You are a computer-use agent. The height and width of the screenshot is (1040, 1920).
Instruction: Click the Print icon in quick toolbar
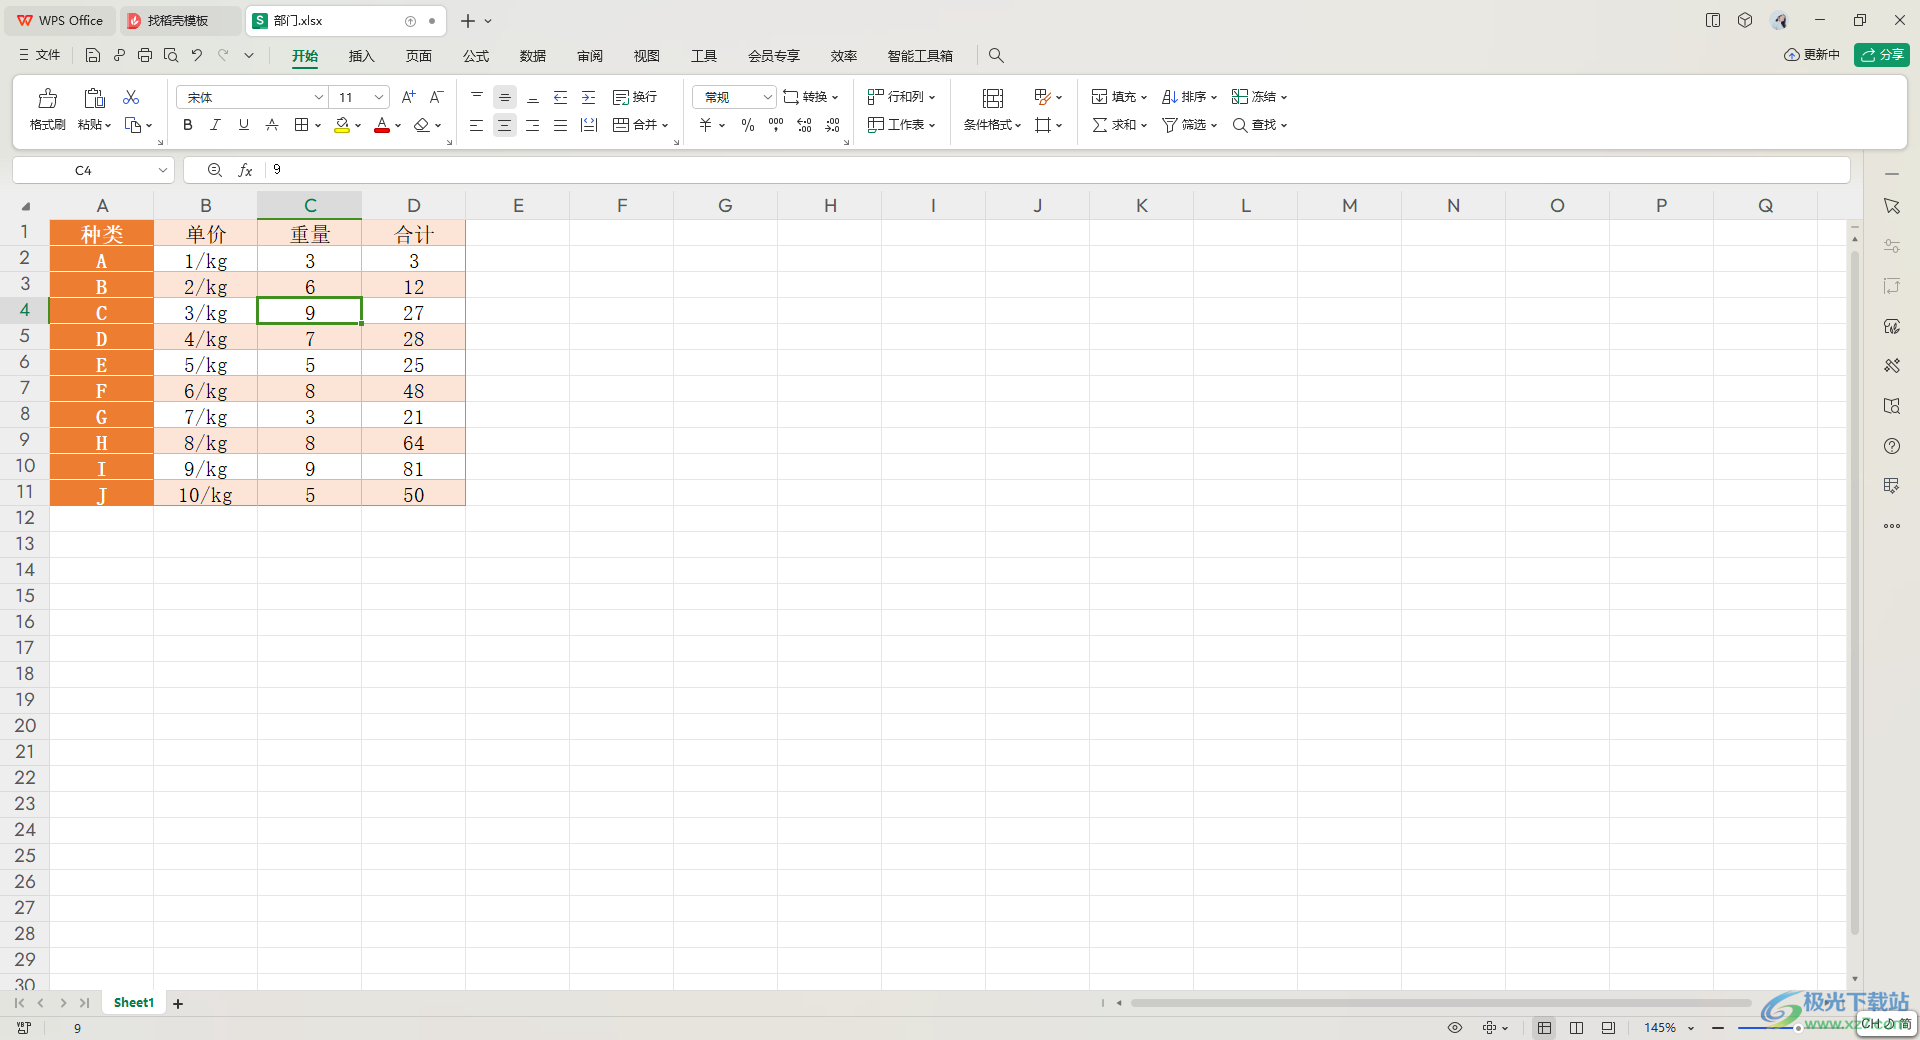(145, 55)
